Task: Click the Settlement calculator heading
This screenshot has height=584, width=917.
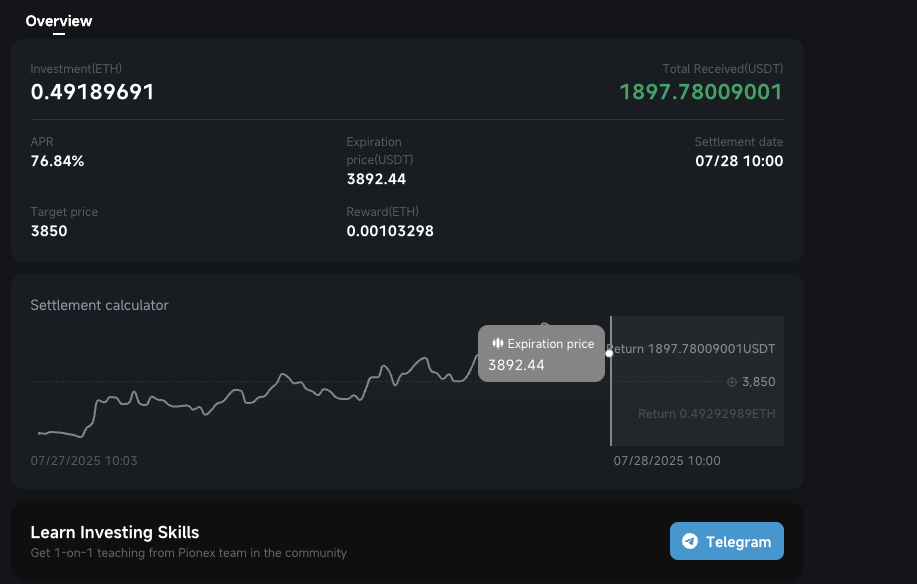Action: click(x=99, y=305)
